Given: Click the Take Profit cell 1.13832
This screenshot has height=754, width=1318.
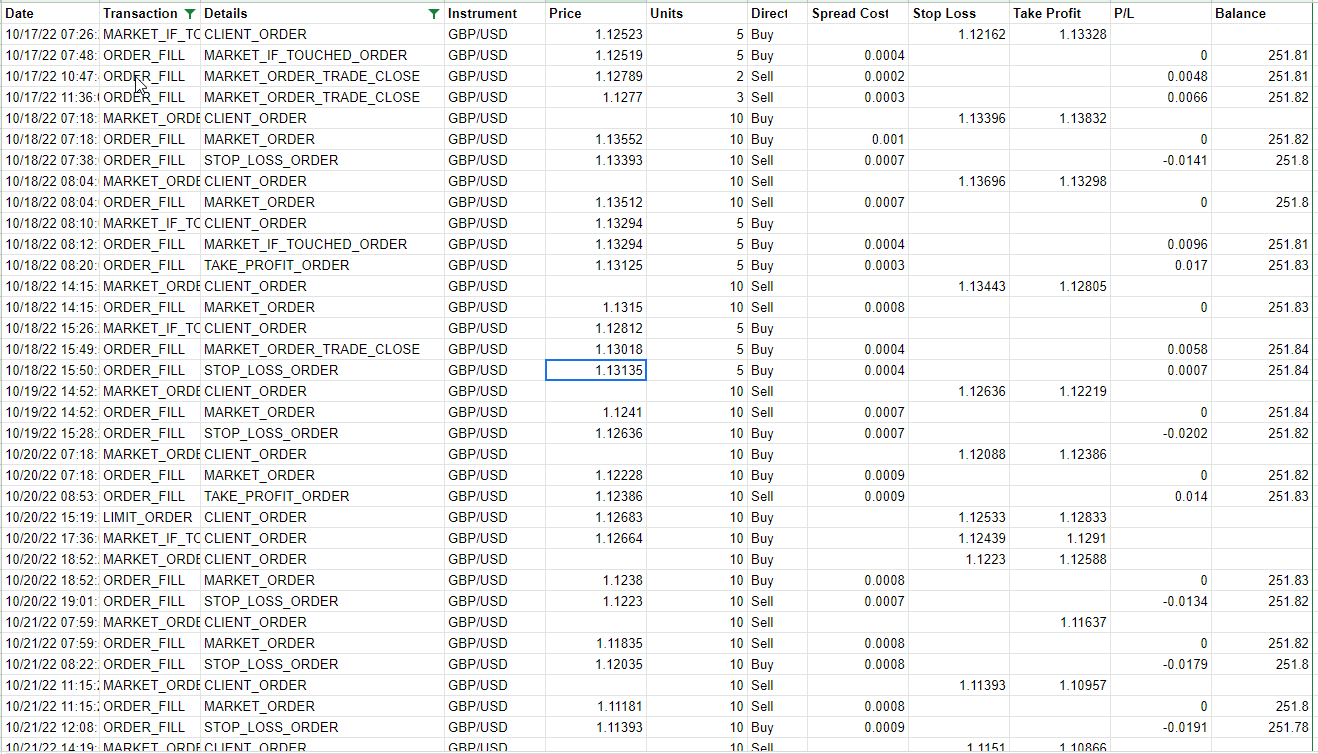Looking at the screenshot, I should tap(1060, 118).
